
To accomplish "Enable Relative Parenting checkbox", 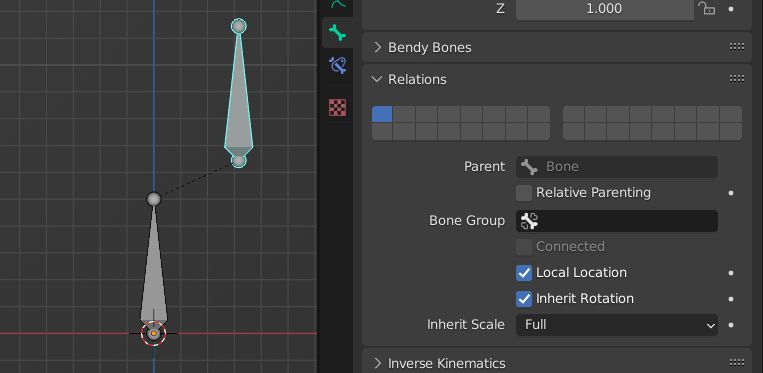I will 524,193.
